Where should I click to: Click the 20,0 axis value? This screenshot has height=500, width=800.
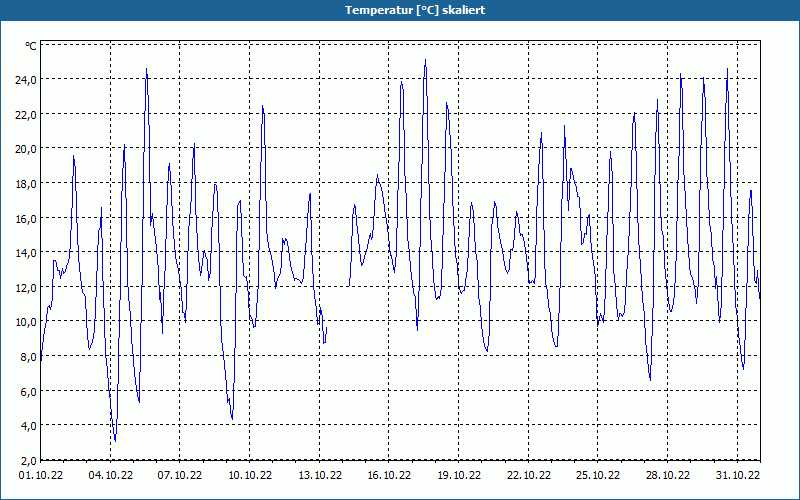point(26,149)
